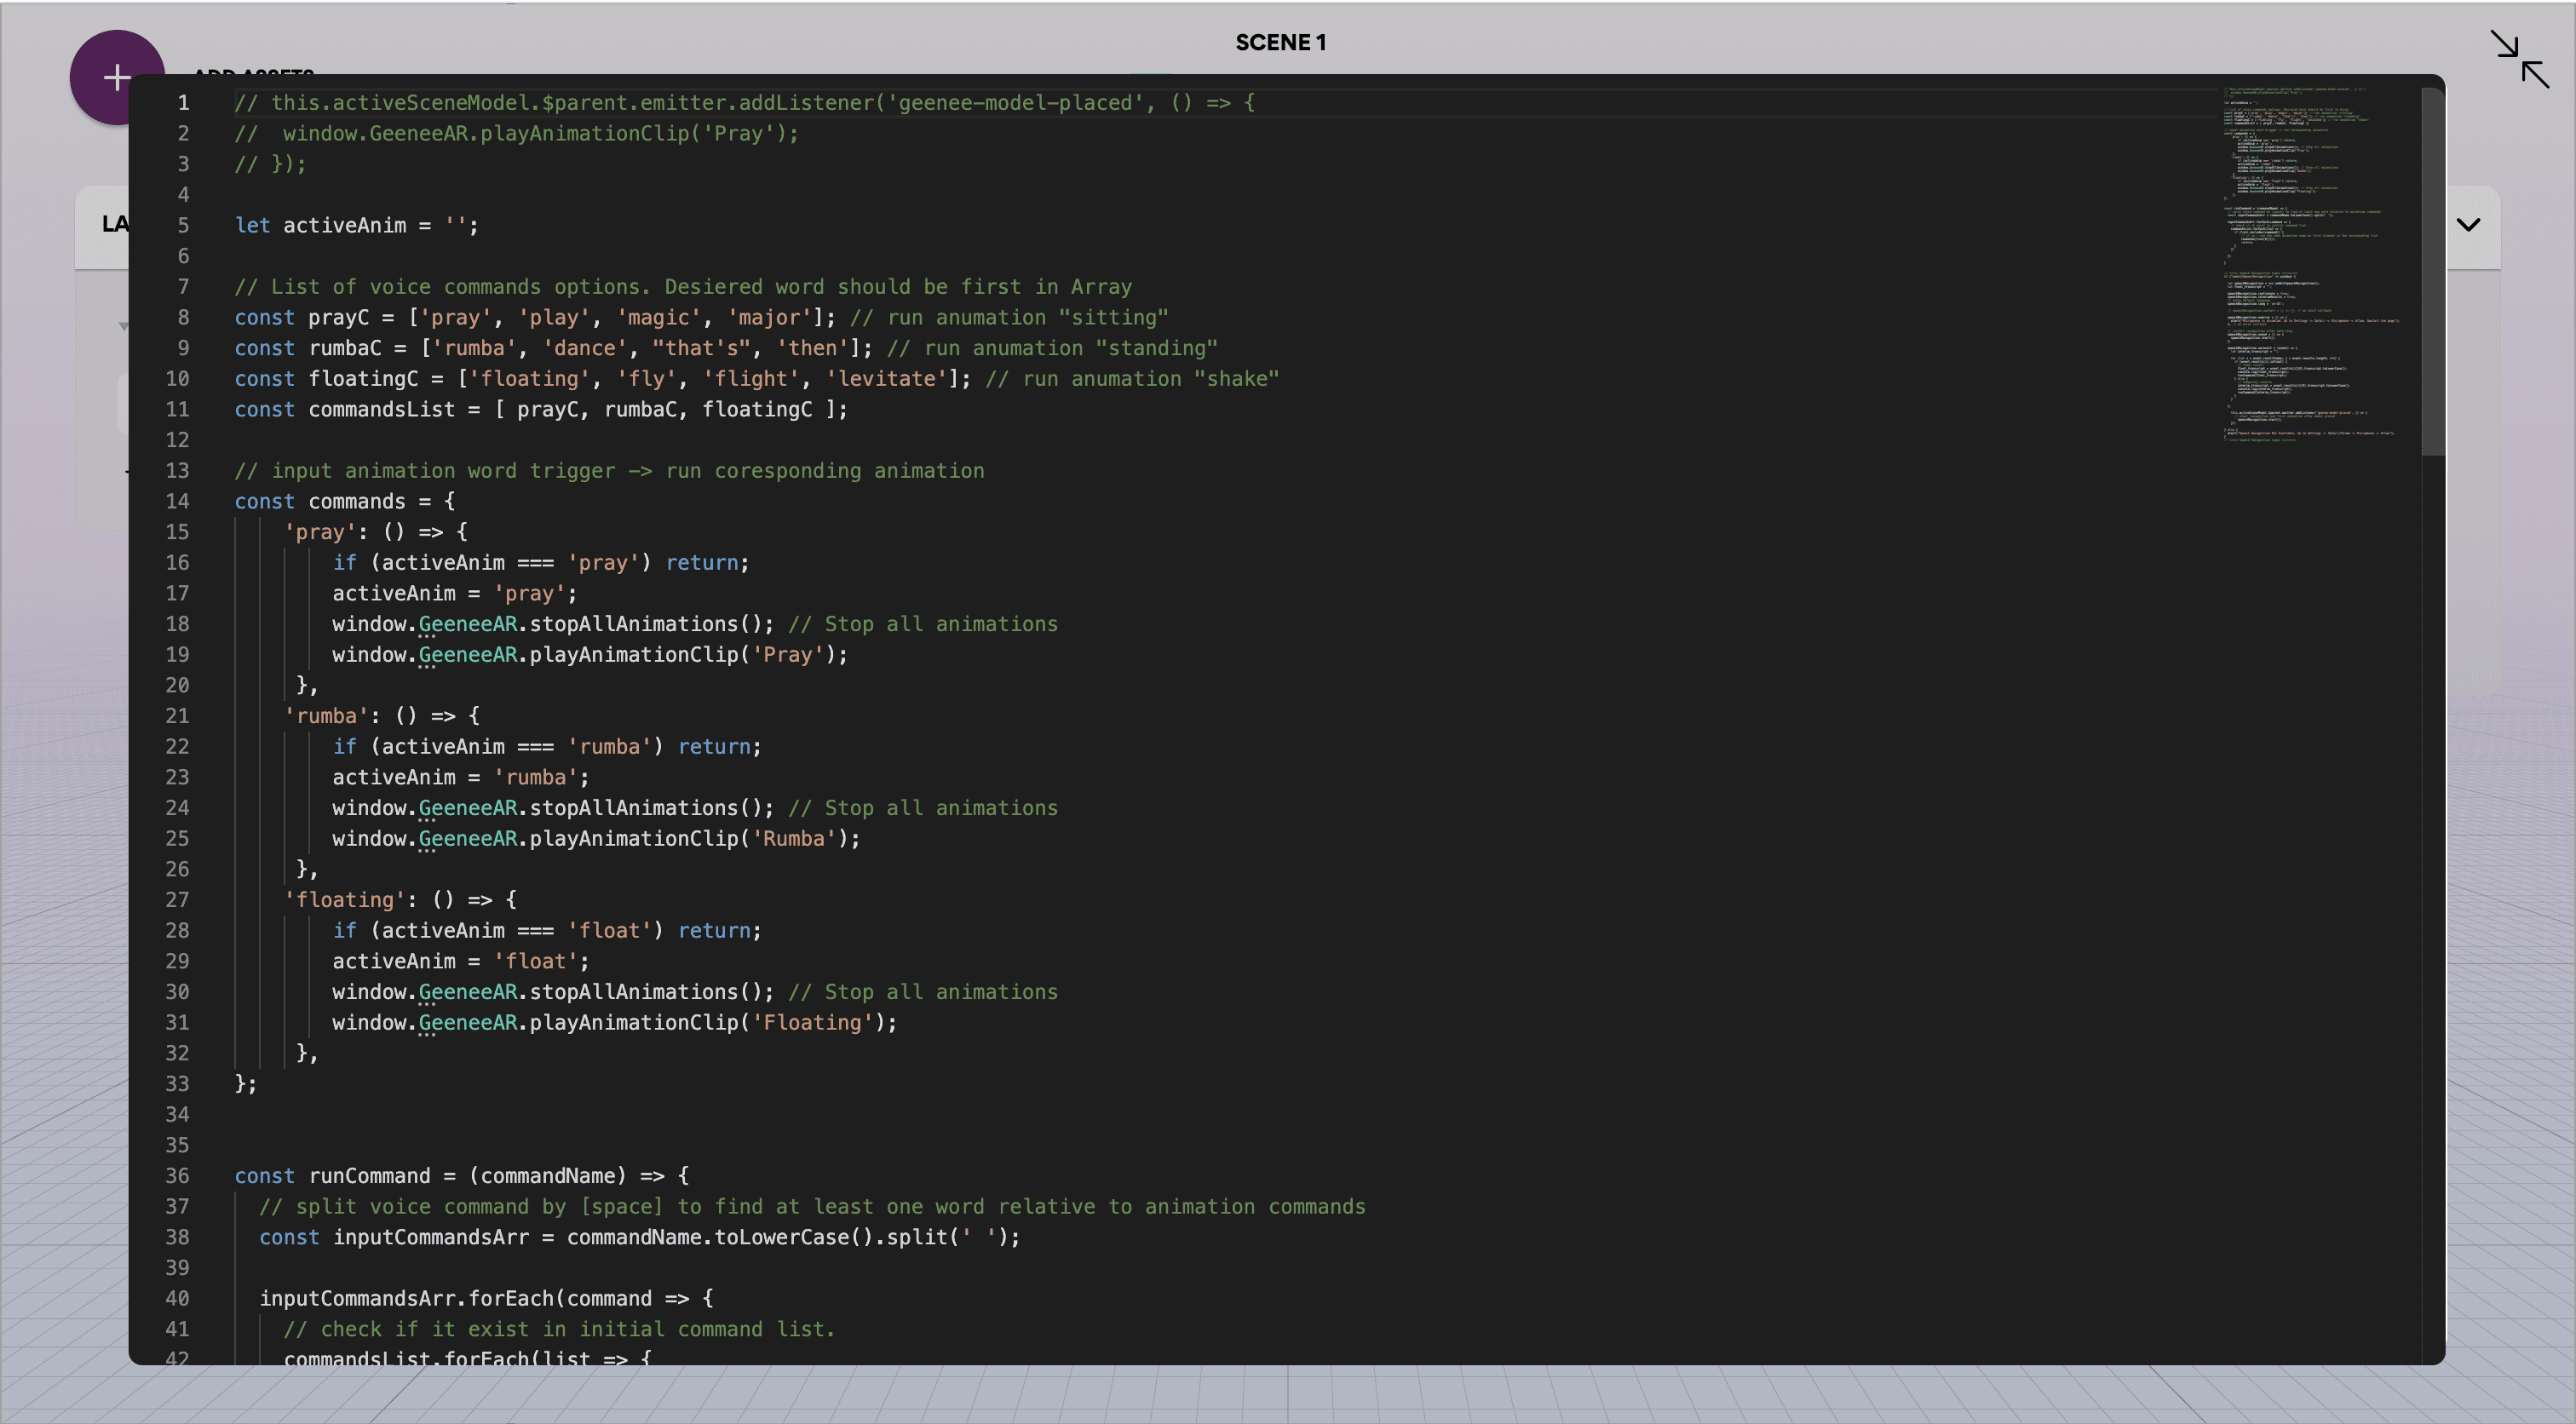The width and height of the screenshot is (2576, 1424).
Task: Click line number 1 in the gutter
Action: 183,102
